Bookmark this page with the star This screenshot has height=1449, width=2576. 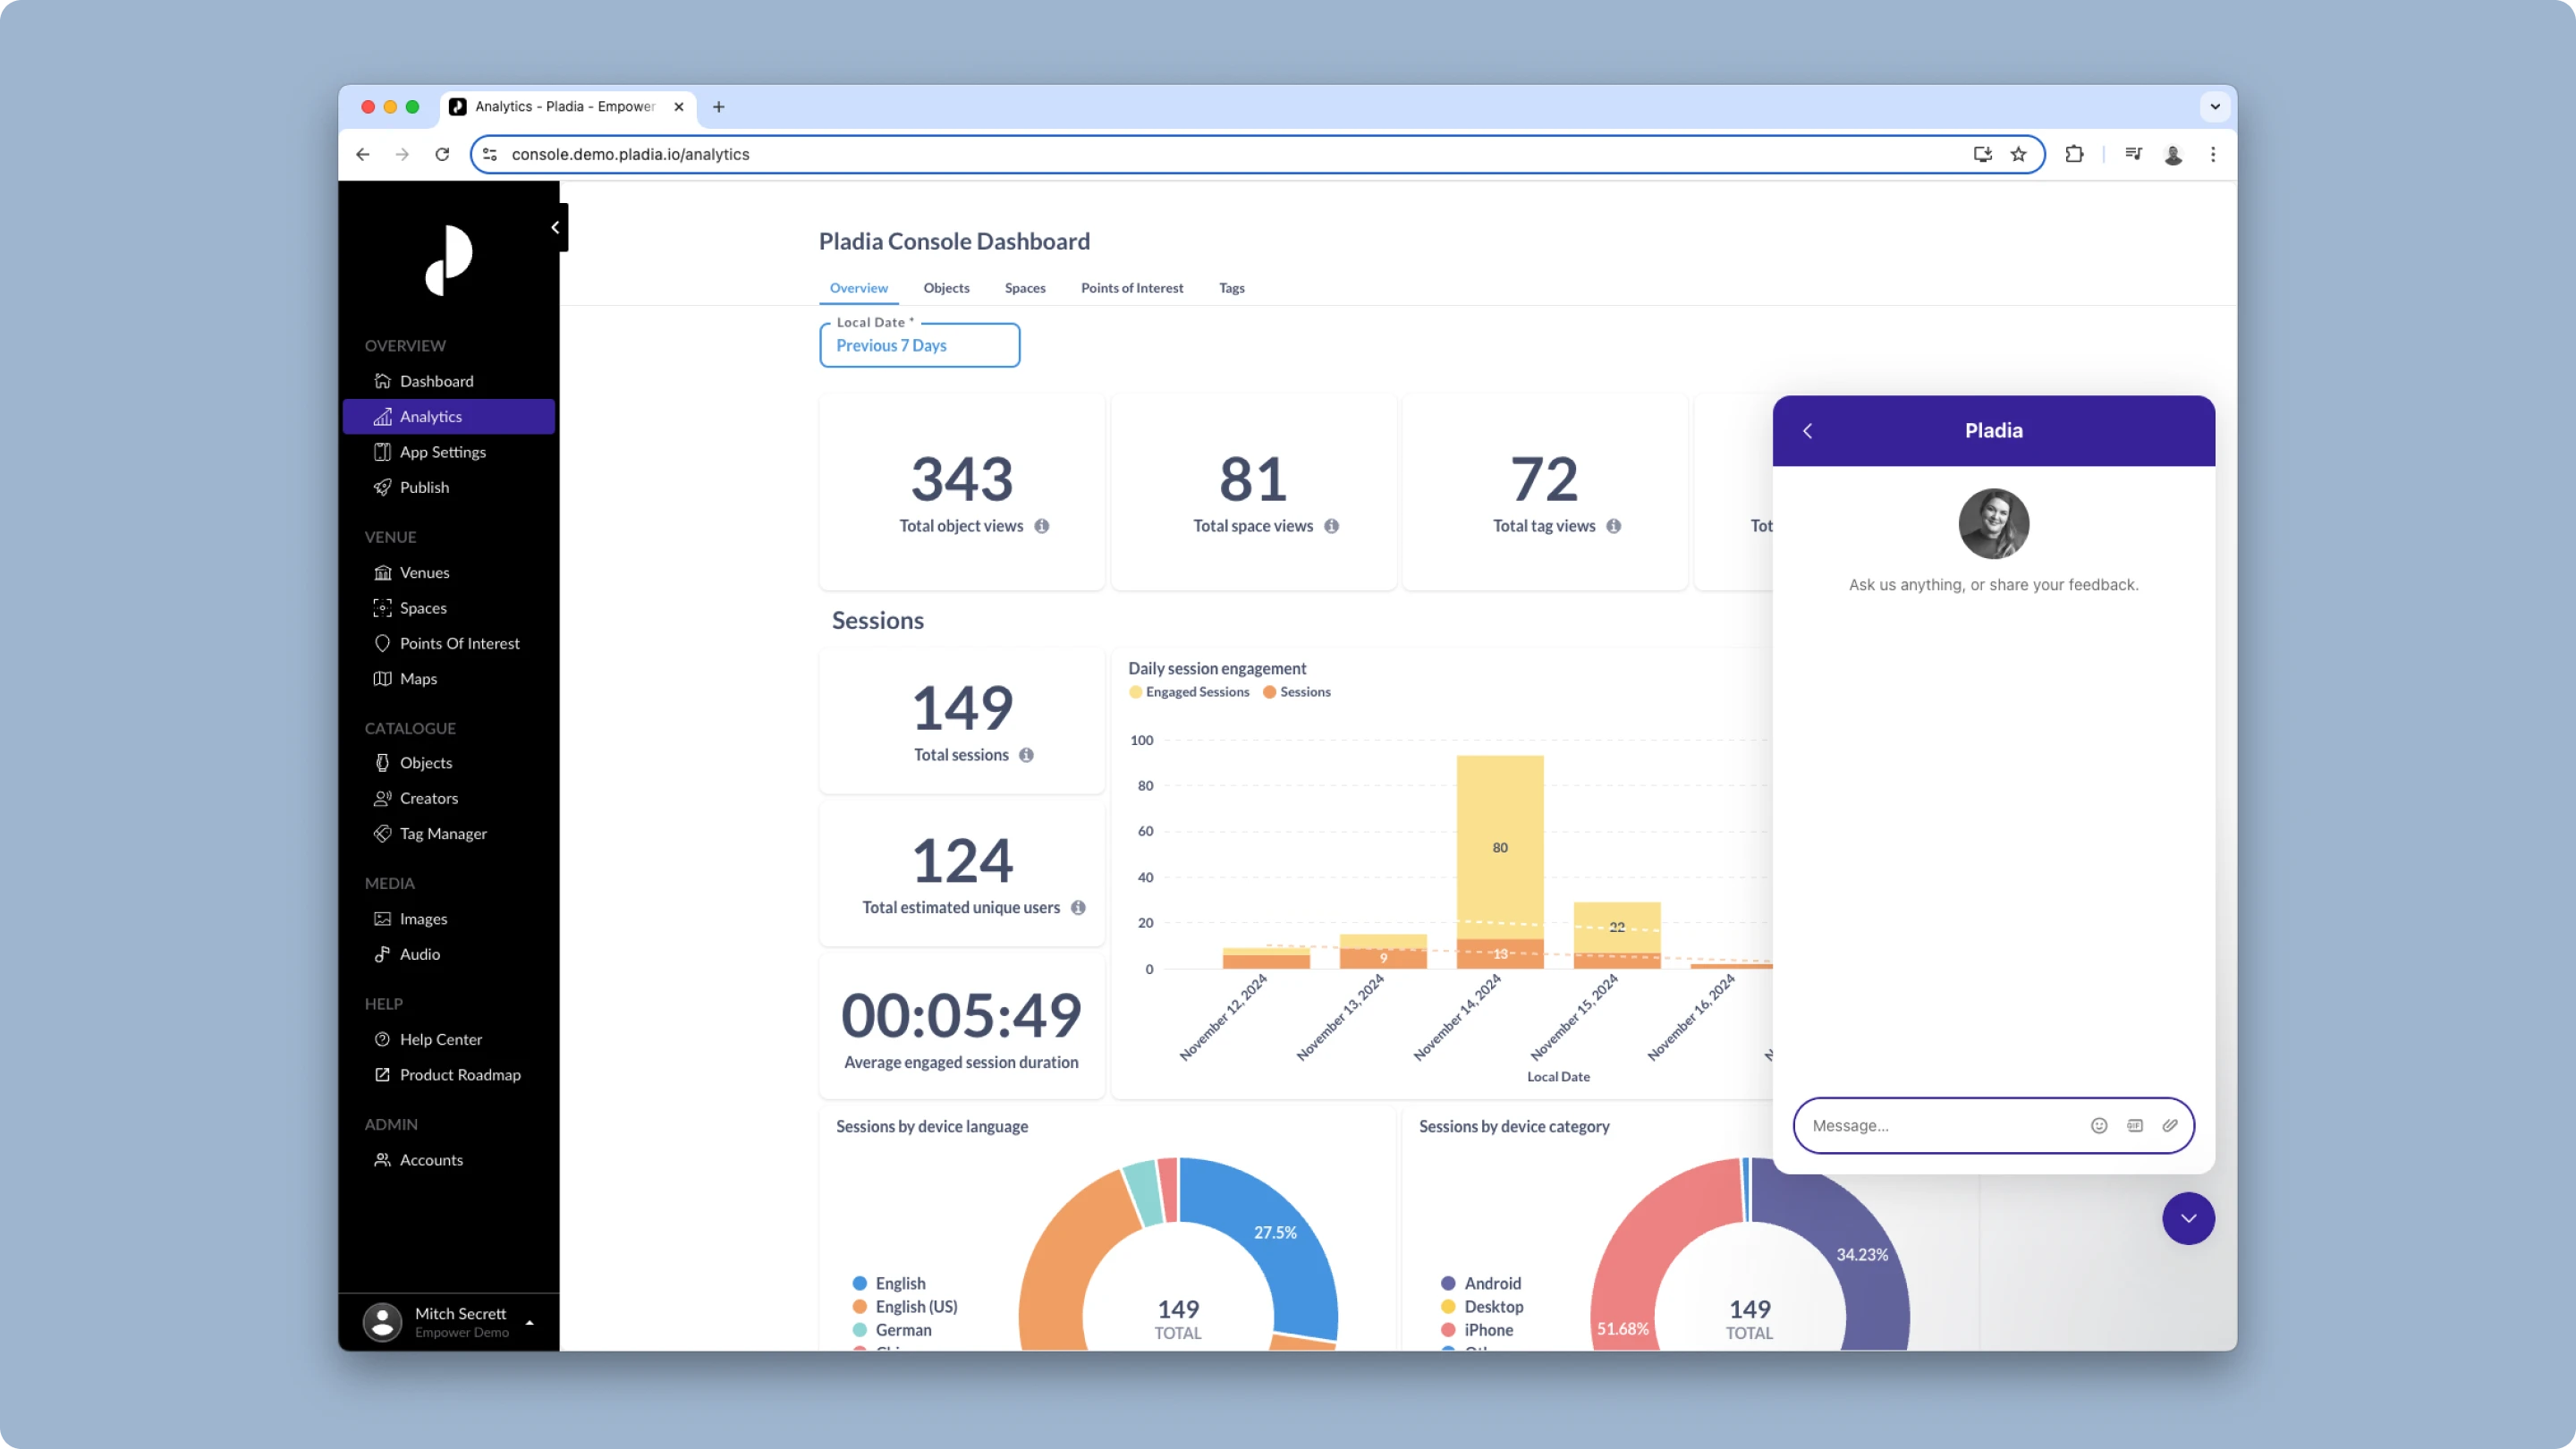(x=2018, y=154)
